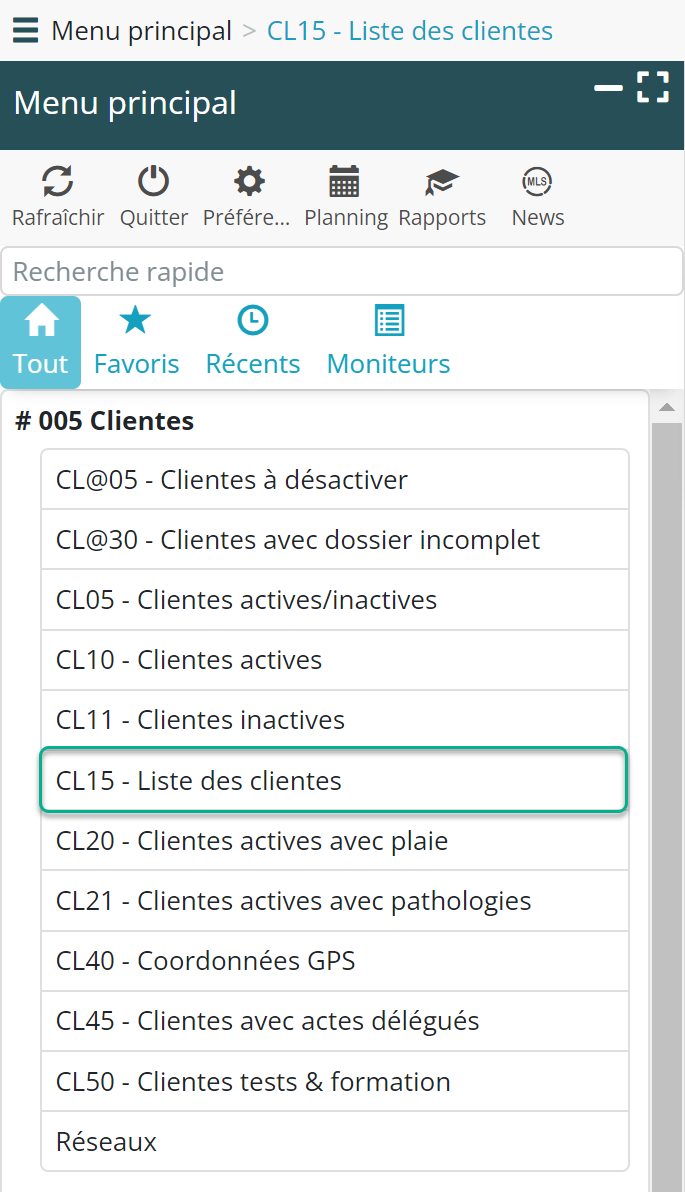Click the scrollbar up arrow
Viewport: 685px width, 1192px height.
[x=666, y=406]
